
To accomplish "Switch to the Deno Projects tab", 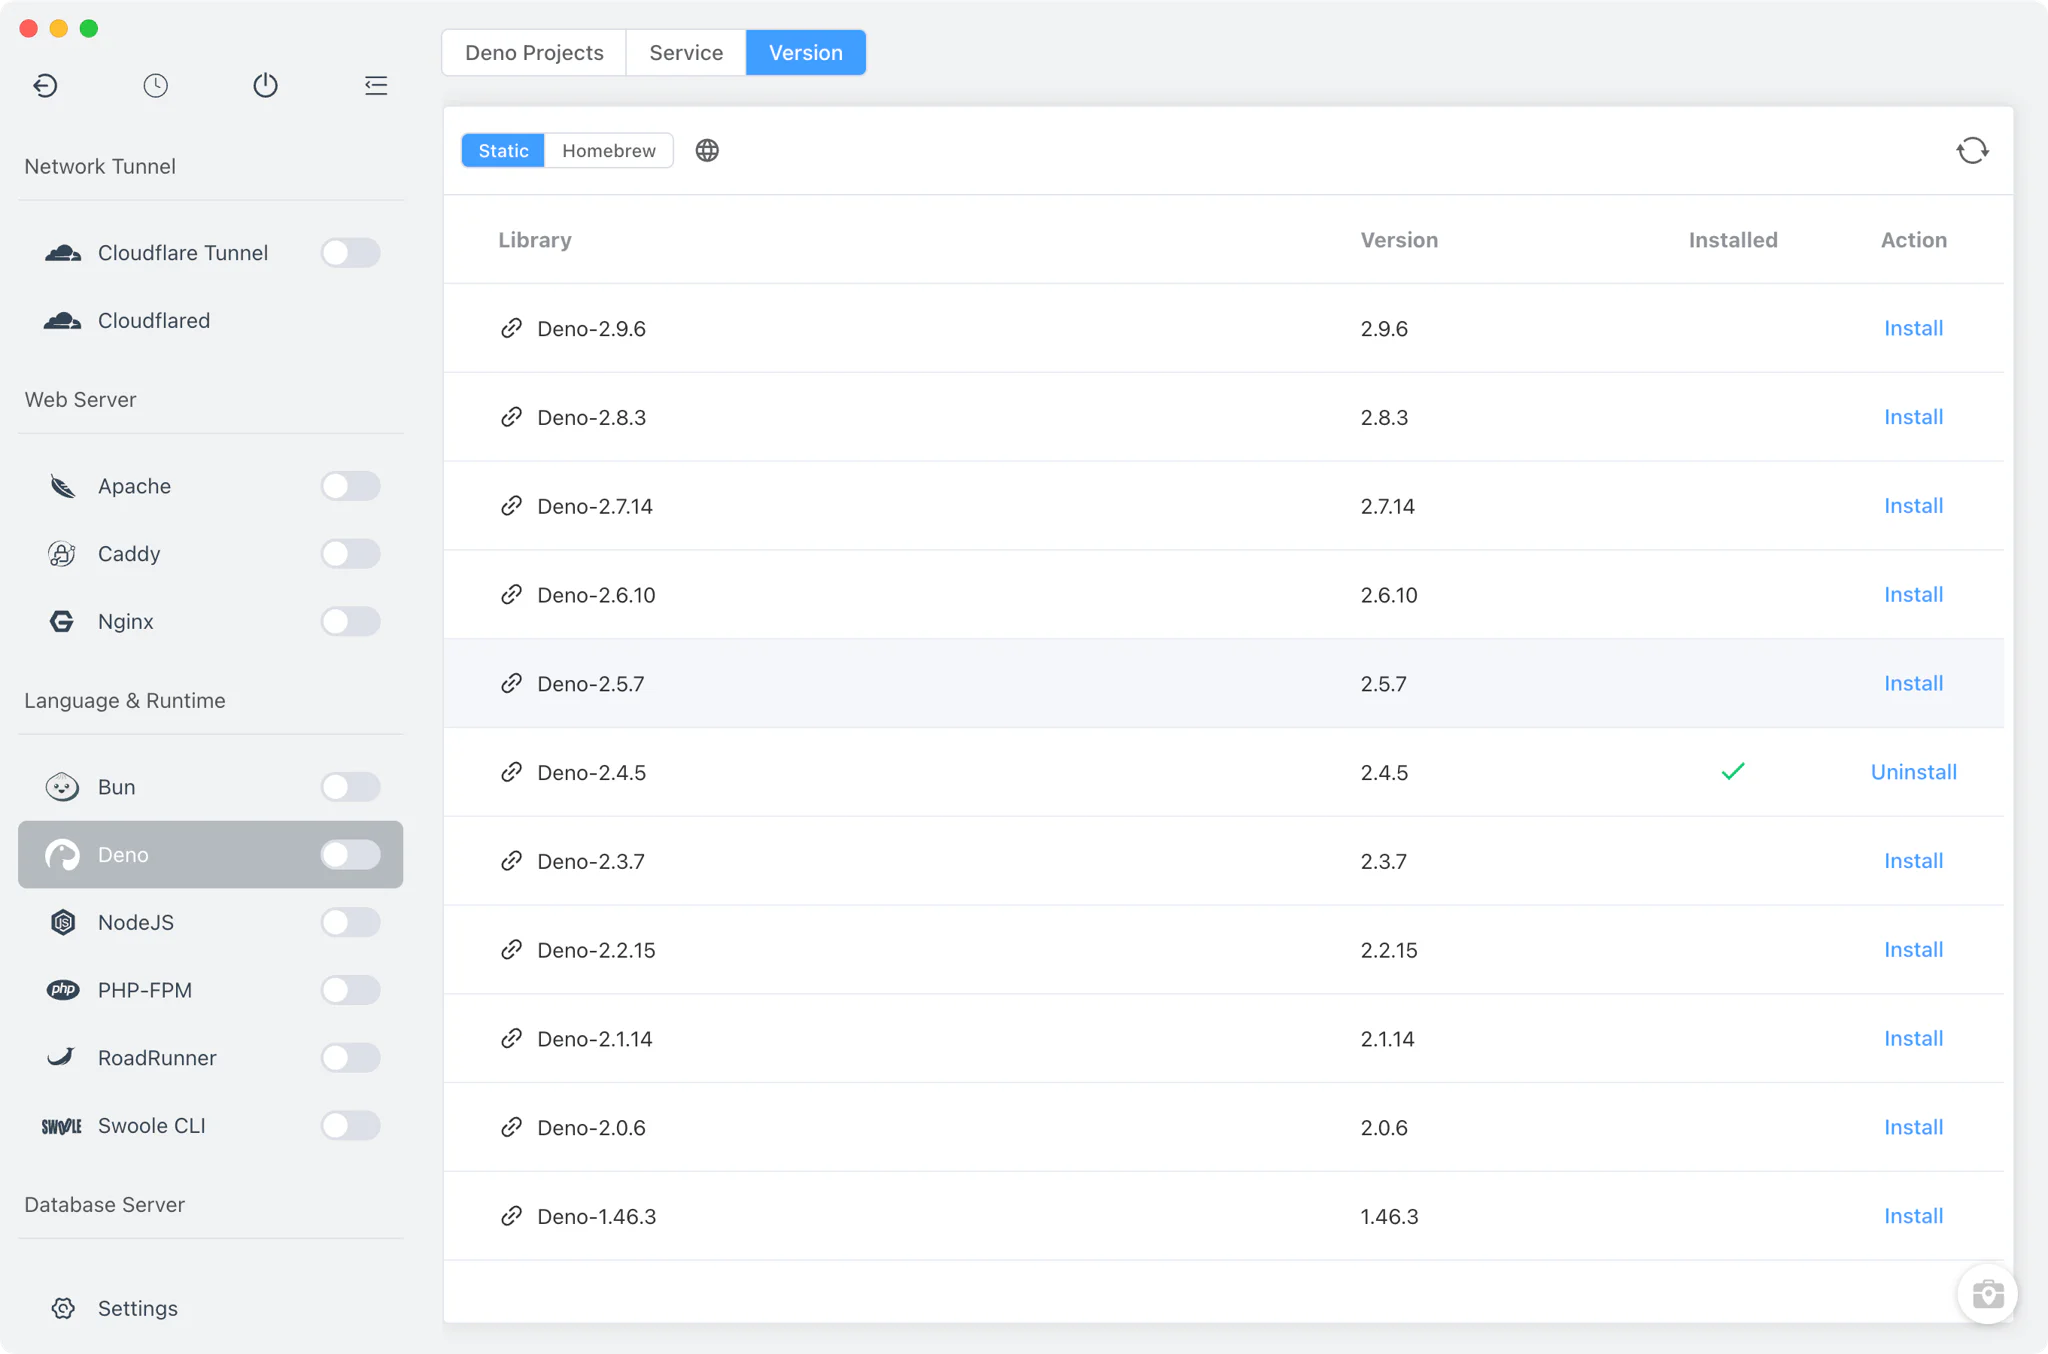I will click(x=534, y=53).
